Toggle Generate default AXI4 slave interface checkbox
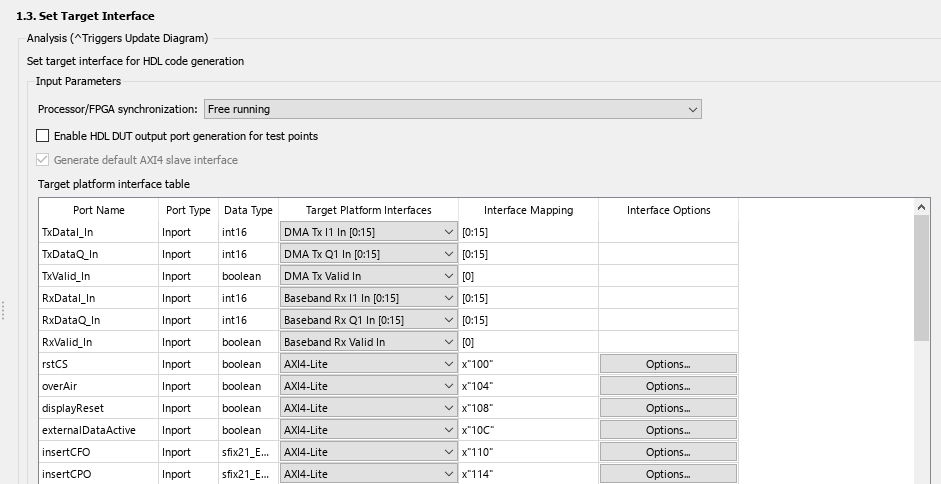This screenshot has height=484, width=941. point(43,159)
